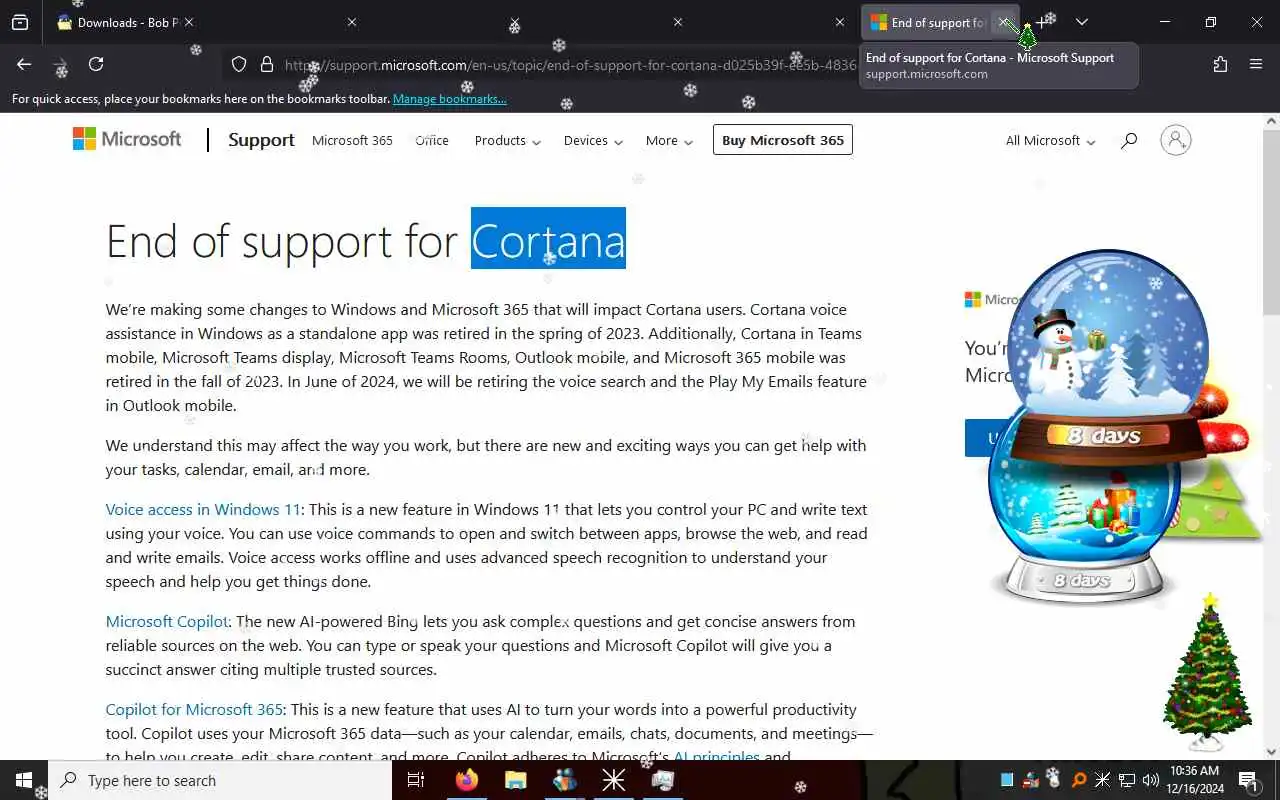
Task: Open File Explorer from the taskbar
Action: (515, 780)
